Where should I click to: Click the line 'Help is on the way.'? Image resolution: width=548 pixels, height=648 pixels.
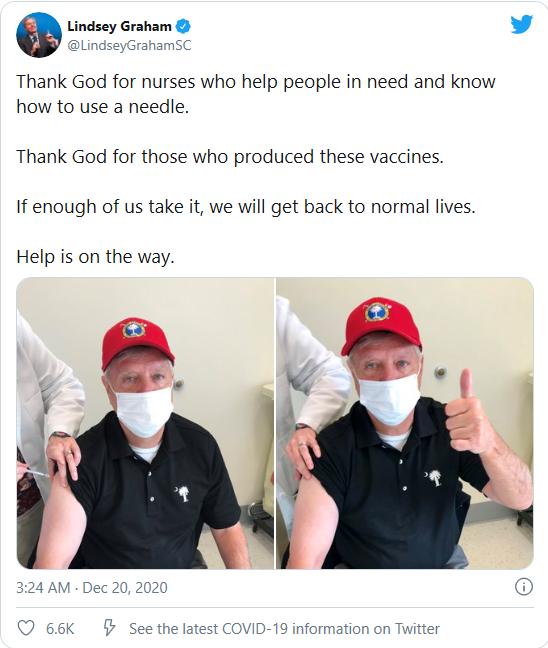click(95, 257)
